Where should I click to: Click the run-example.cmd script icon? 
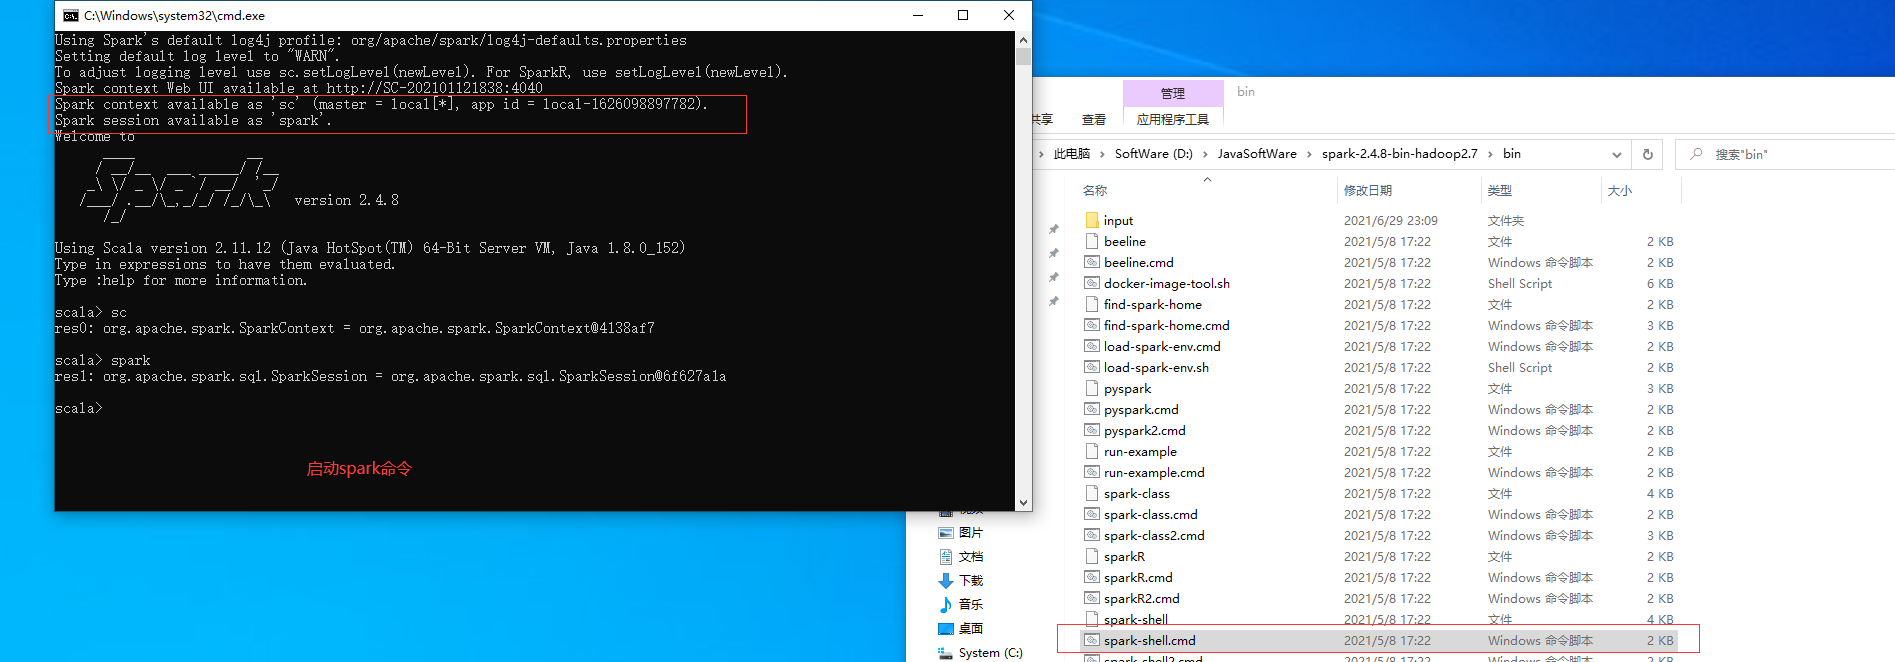[x=1092, y=472]
